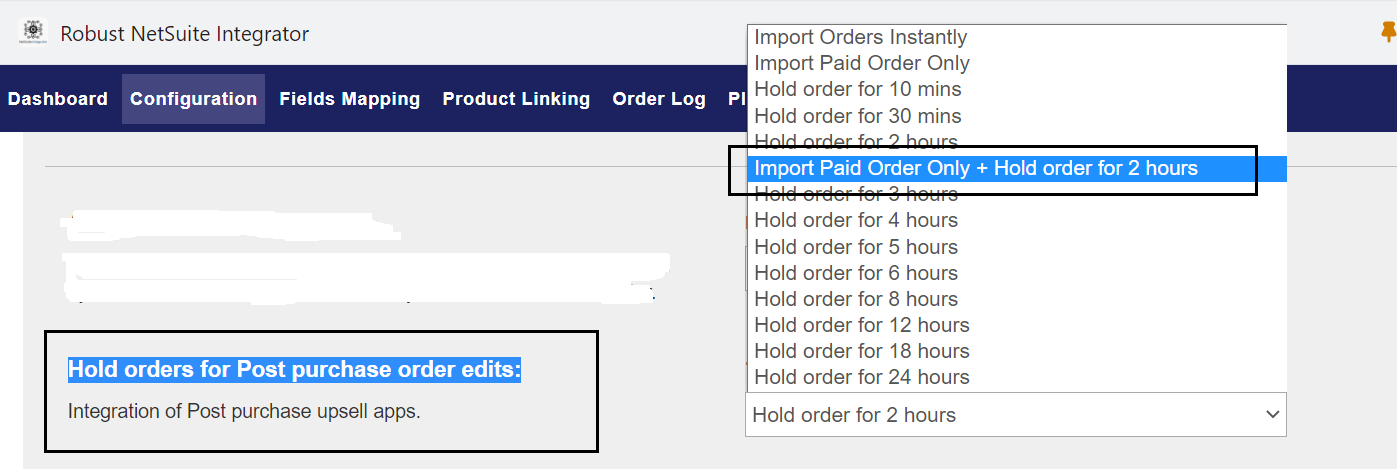Image resolution: width=1397 pixels, height=469 pixels.
Task: Click the Hold orders for Post purchase heading
Action: 294,370
